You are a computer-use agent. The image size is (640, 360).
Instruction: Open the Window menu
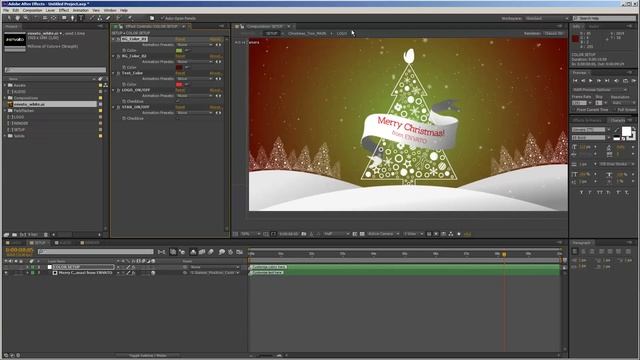tap(110, 10)
